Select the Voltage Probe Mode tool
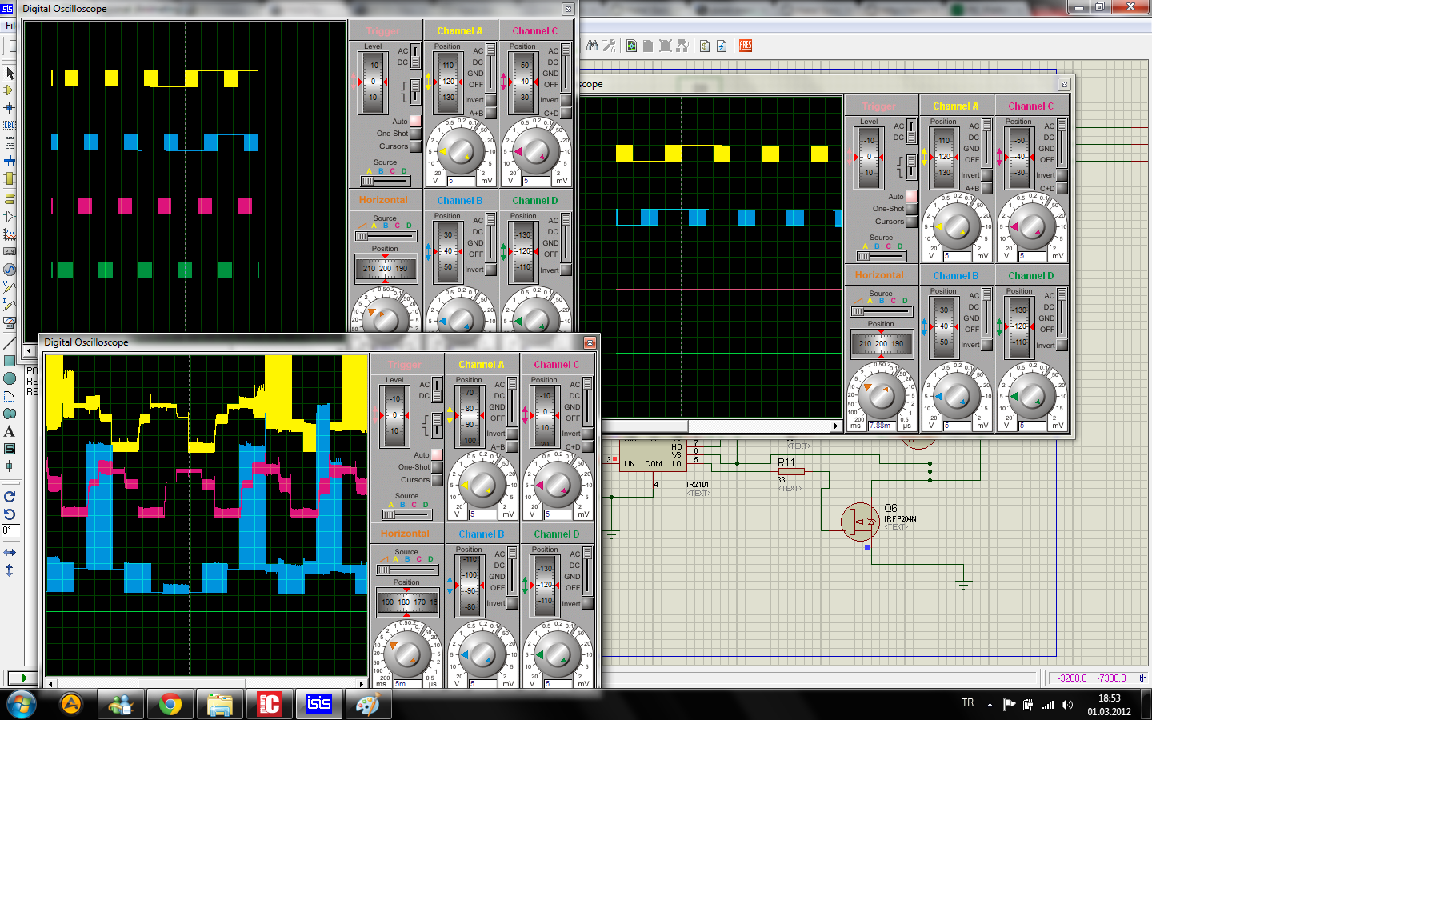This screenshot has width=1440, height=900. point(9,287)
